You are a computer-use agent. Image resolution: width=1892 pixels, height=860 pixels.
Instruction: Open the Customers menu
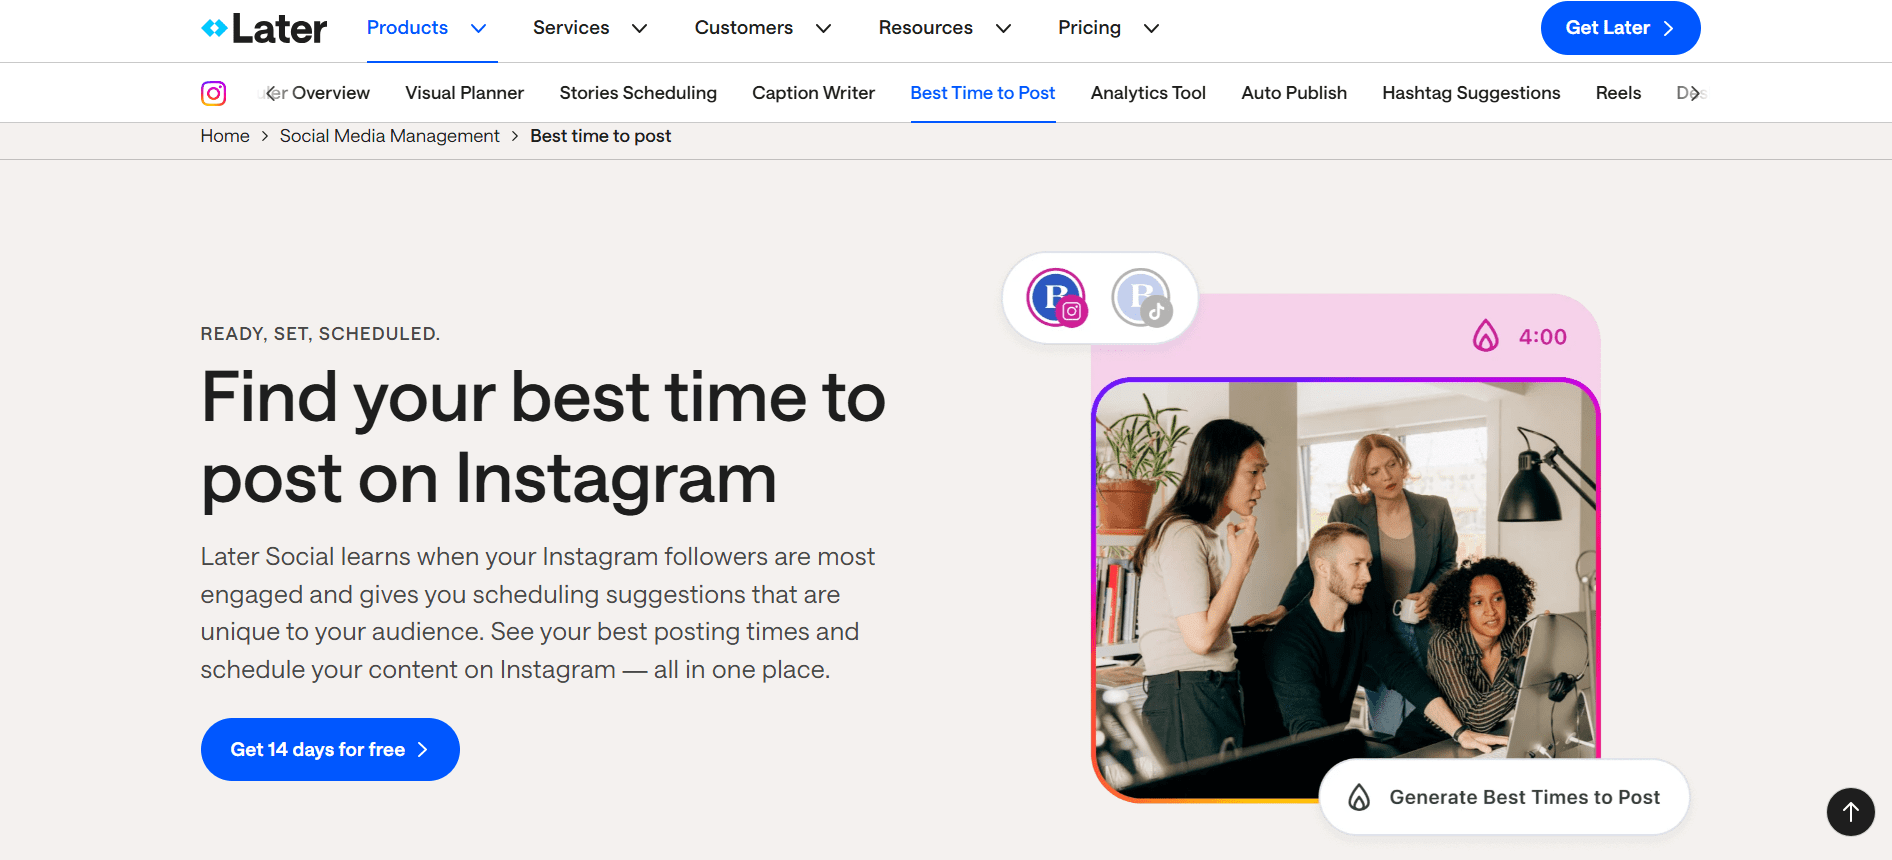click(x=744, y=28)
